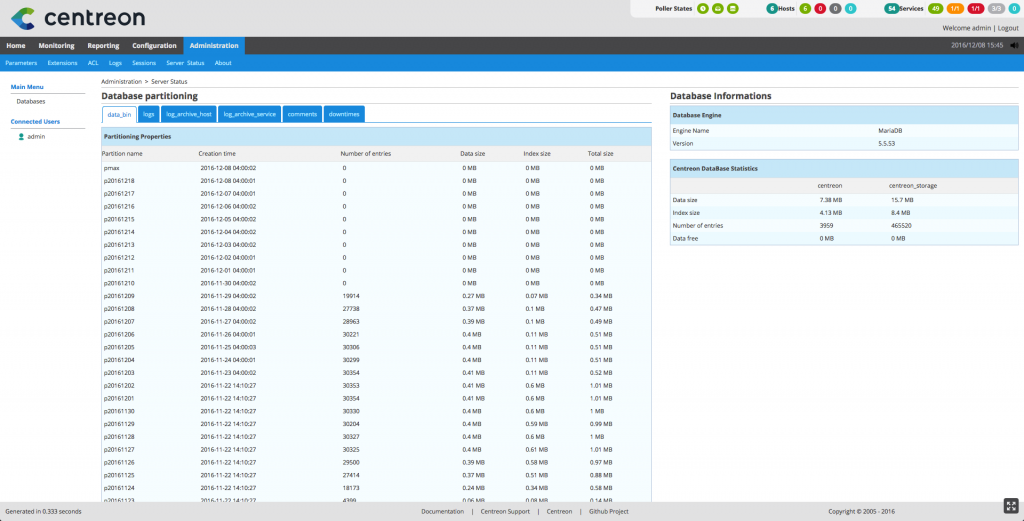Click partition name p20161209

pyautogui.click(x=119, y=296)
